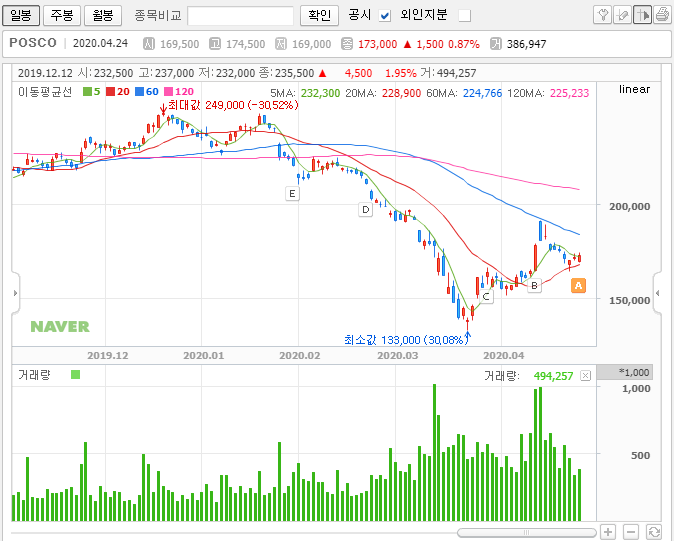This screenshot has height=541, width=674.
Task: Click the 확인 confirm button
Action: click(319, 15)
